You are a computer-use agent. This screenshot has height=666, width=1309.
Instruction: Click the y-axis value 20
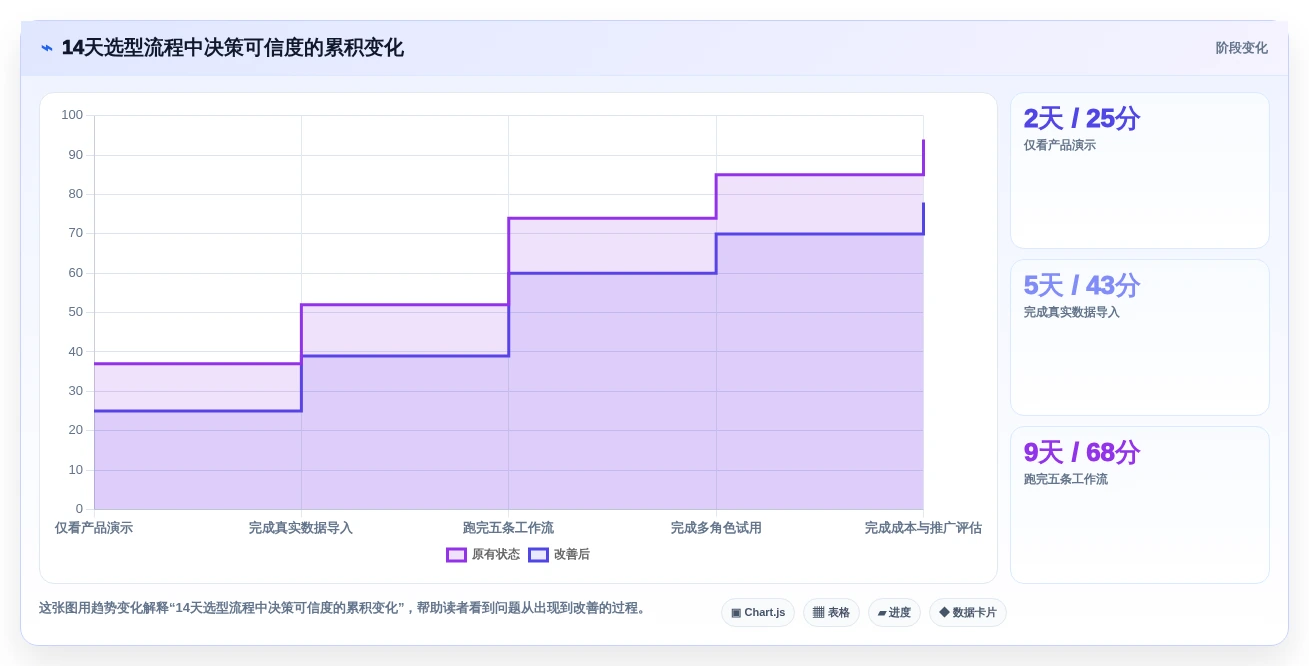click(76, 430)
